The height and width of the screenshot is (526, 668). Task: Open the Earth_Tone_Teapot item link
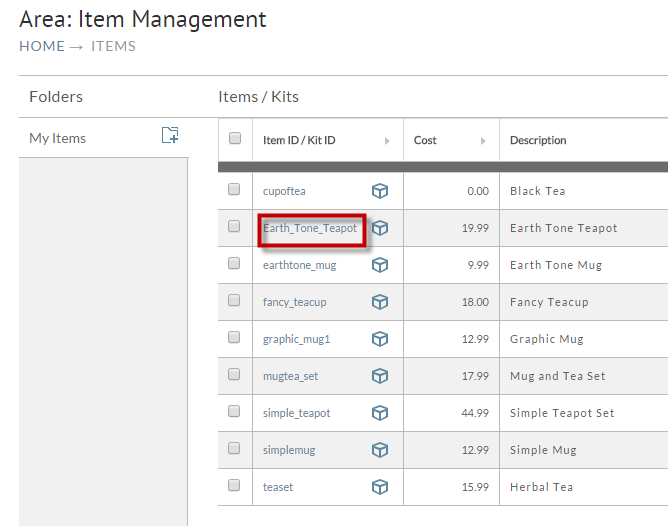pos(310,228)
